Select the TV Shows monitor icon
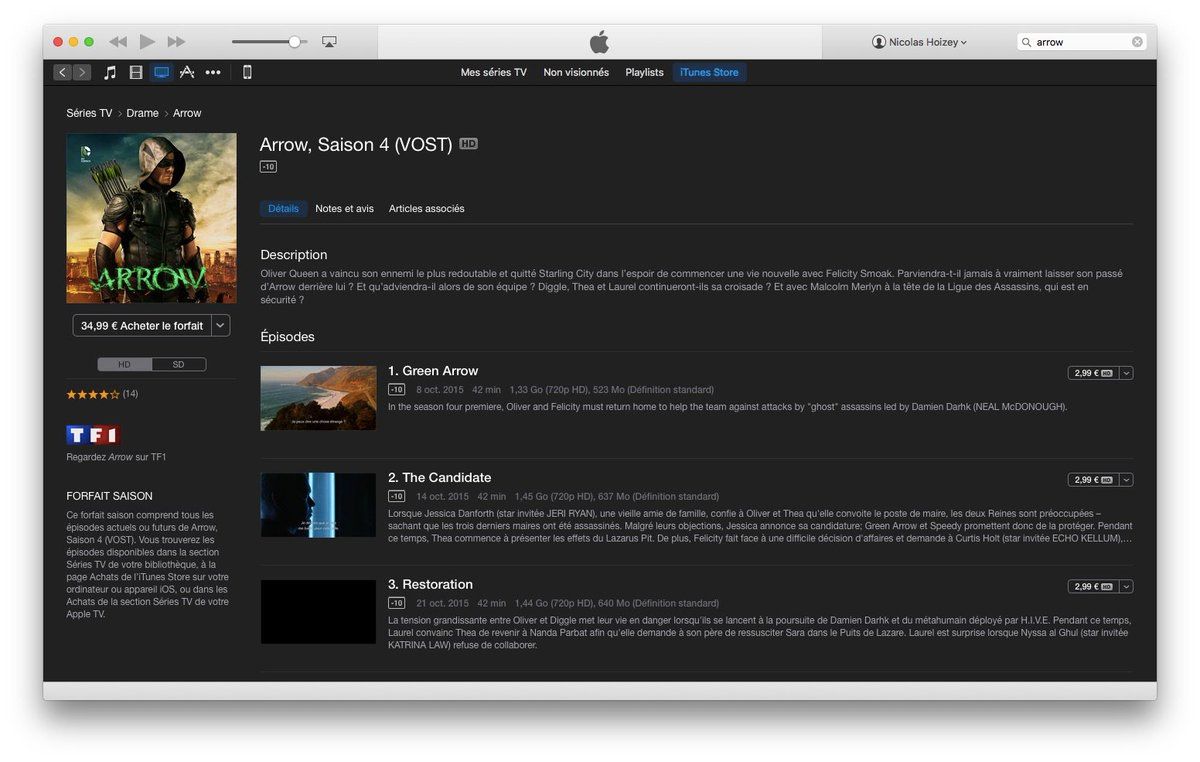The width and height of the screenshot is (1200, 762). tap(161, 72)
